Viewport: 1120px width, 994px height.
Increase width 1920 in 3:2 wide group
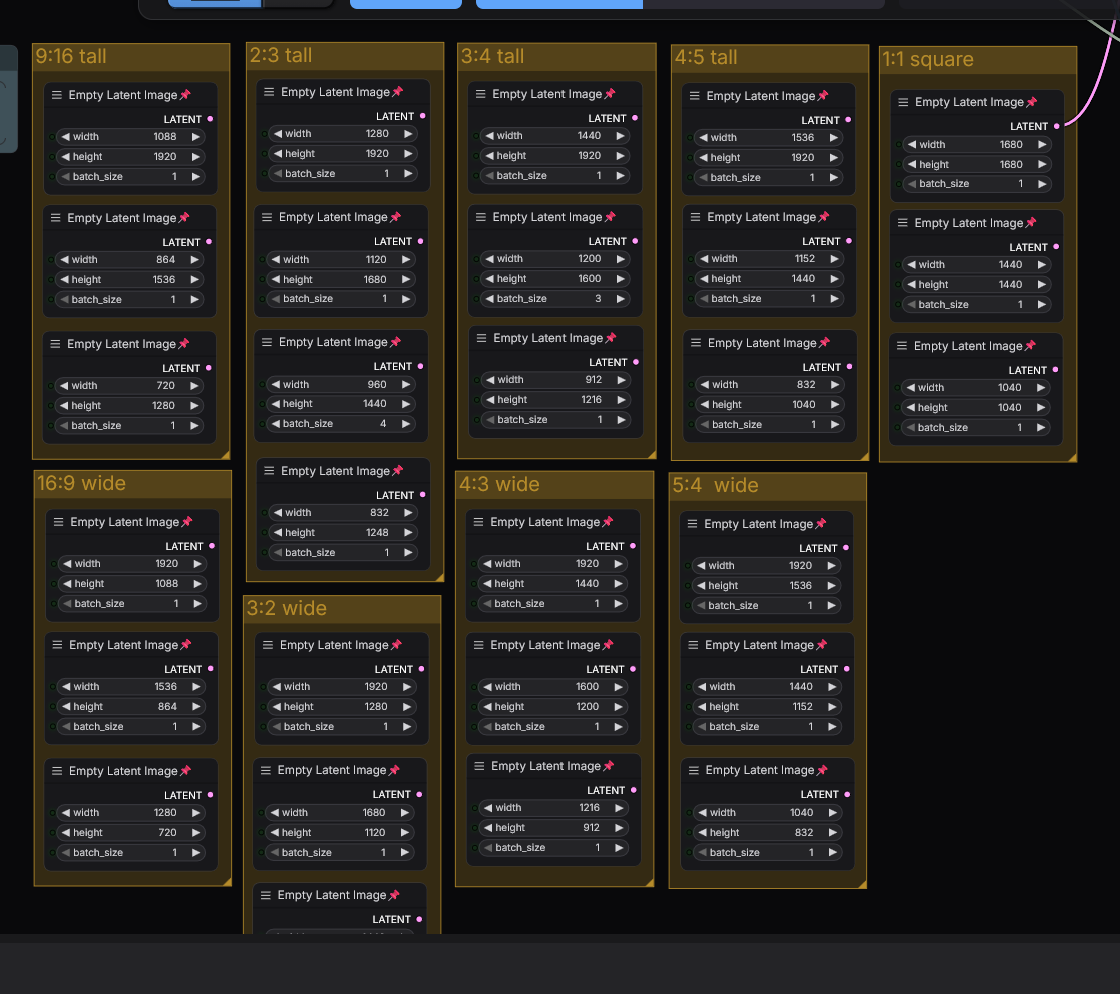coord(406,686)
